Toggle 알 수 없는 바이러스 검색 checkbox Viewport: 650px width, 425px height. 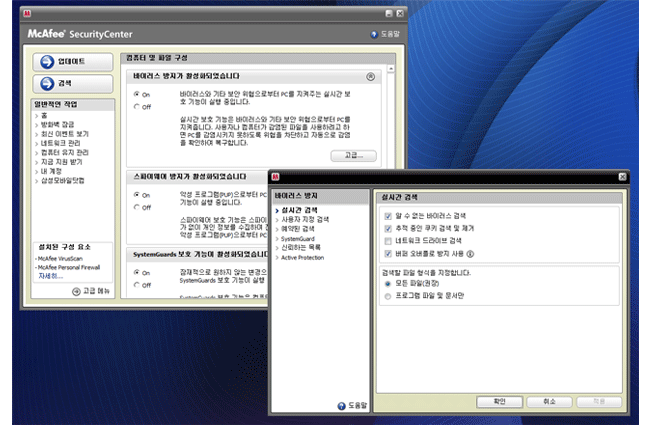[388, 216]
